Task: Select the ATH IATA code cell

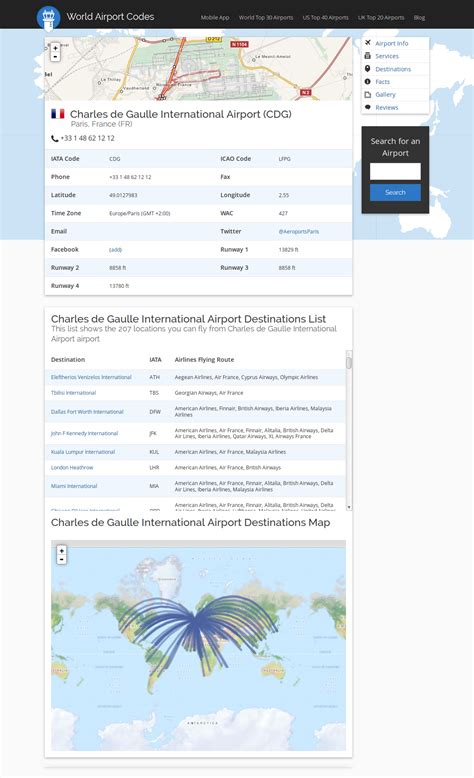Action: [x=154, y=378]
